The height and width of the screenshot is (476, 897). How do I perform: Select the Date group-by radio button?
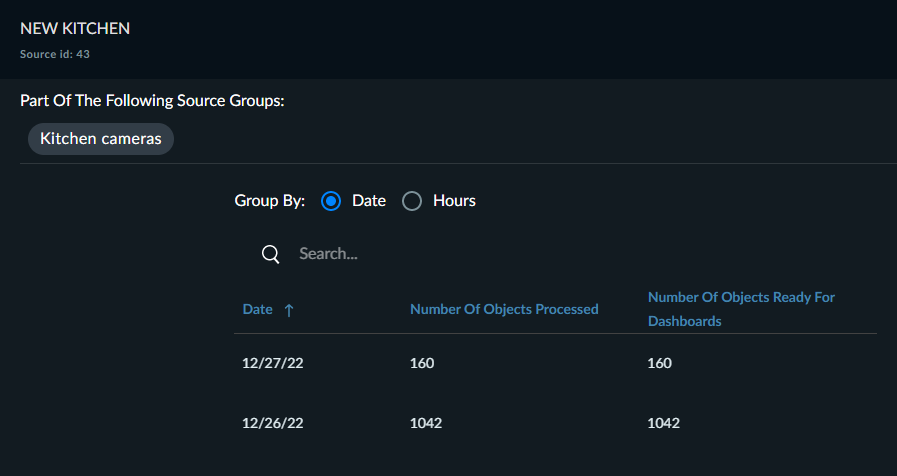pyautogui.click(x=331, y=201)
